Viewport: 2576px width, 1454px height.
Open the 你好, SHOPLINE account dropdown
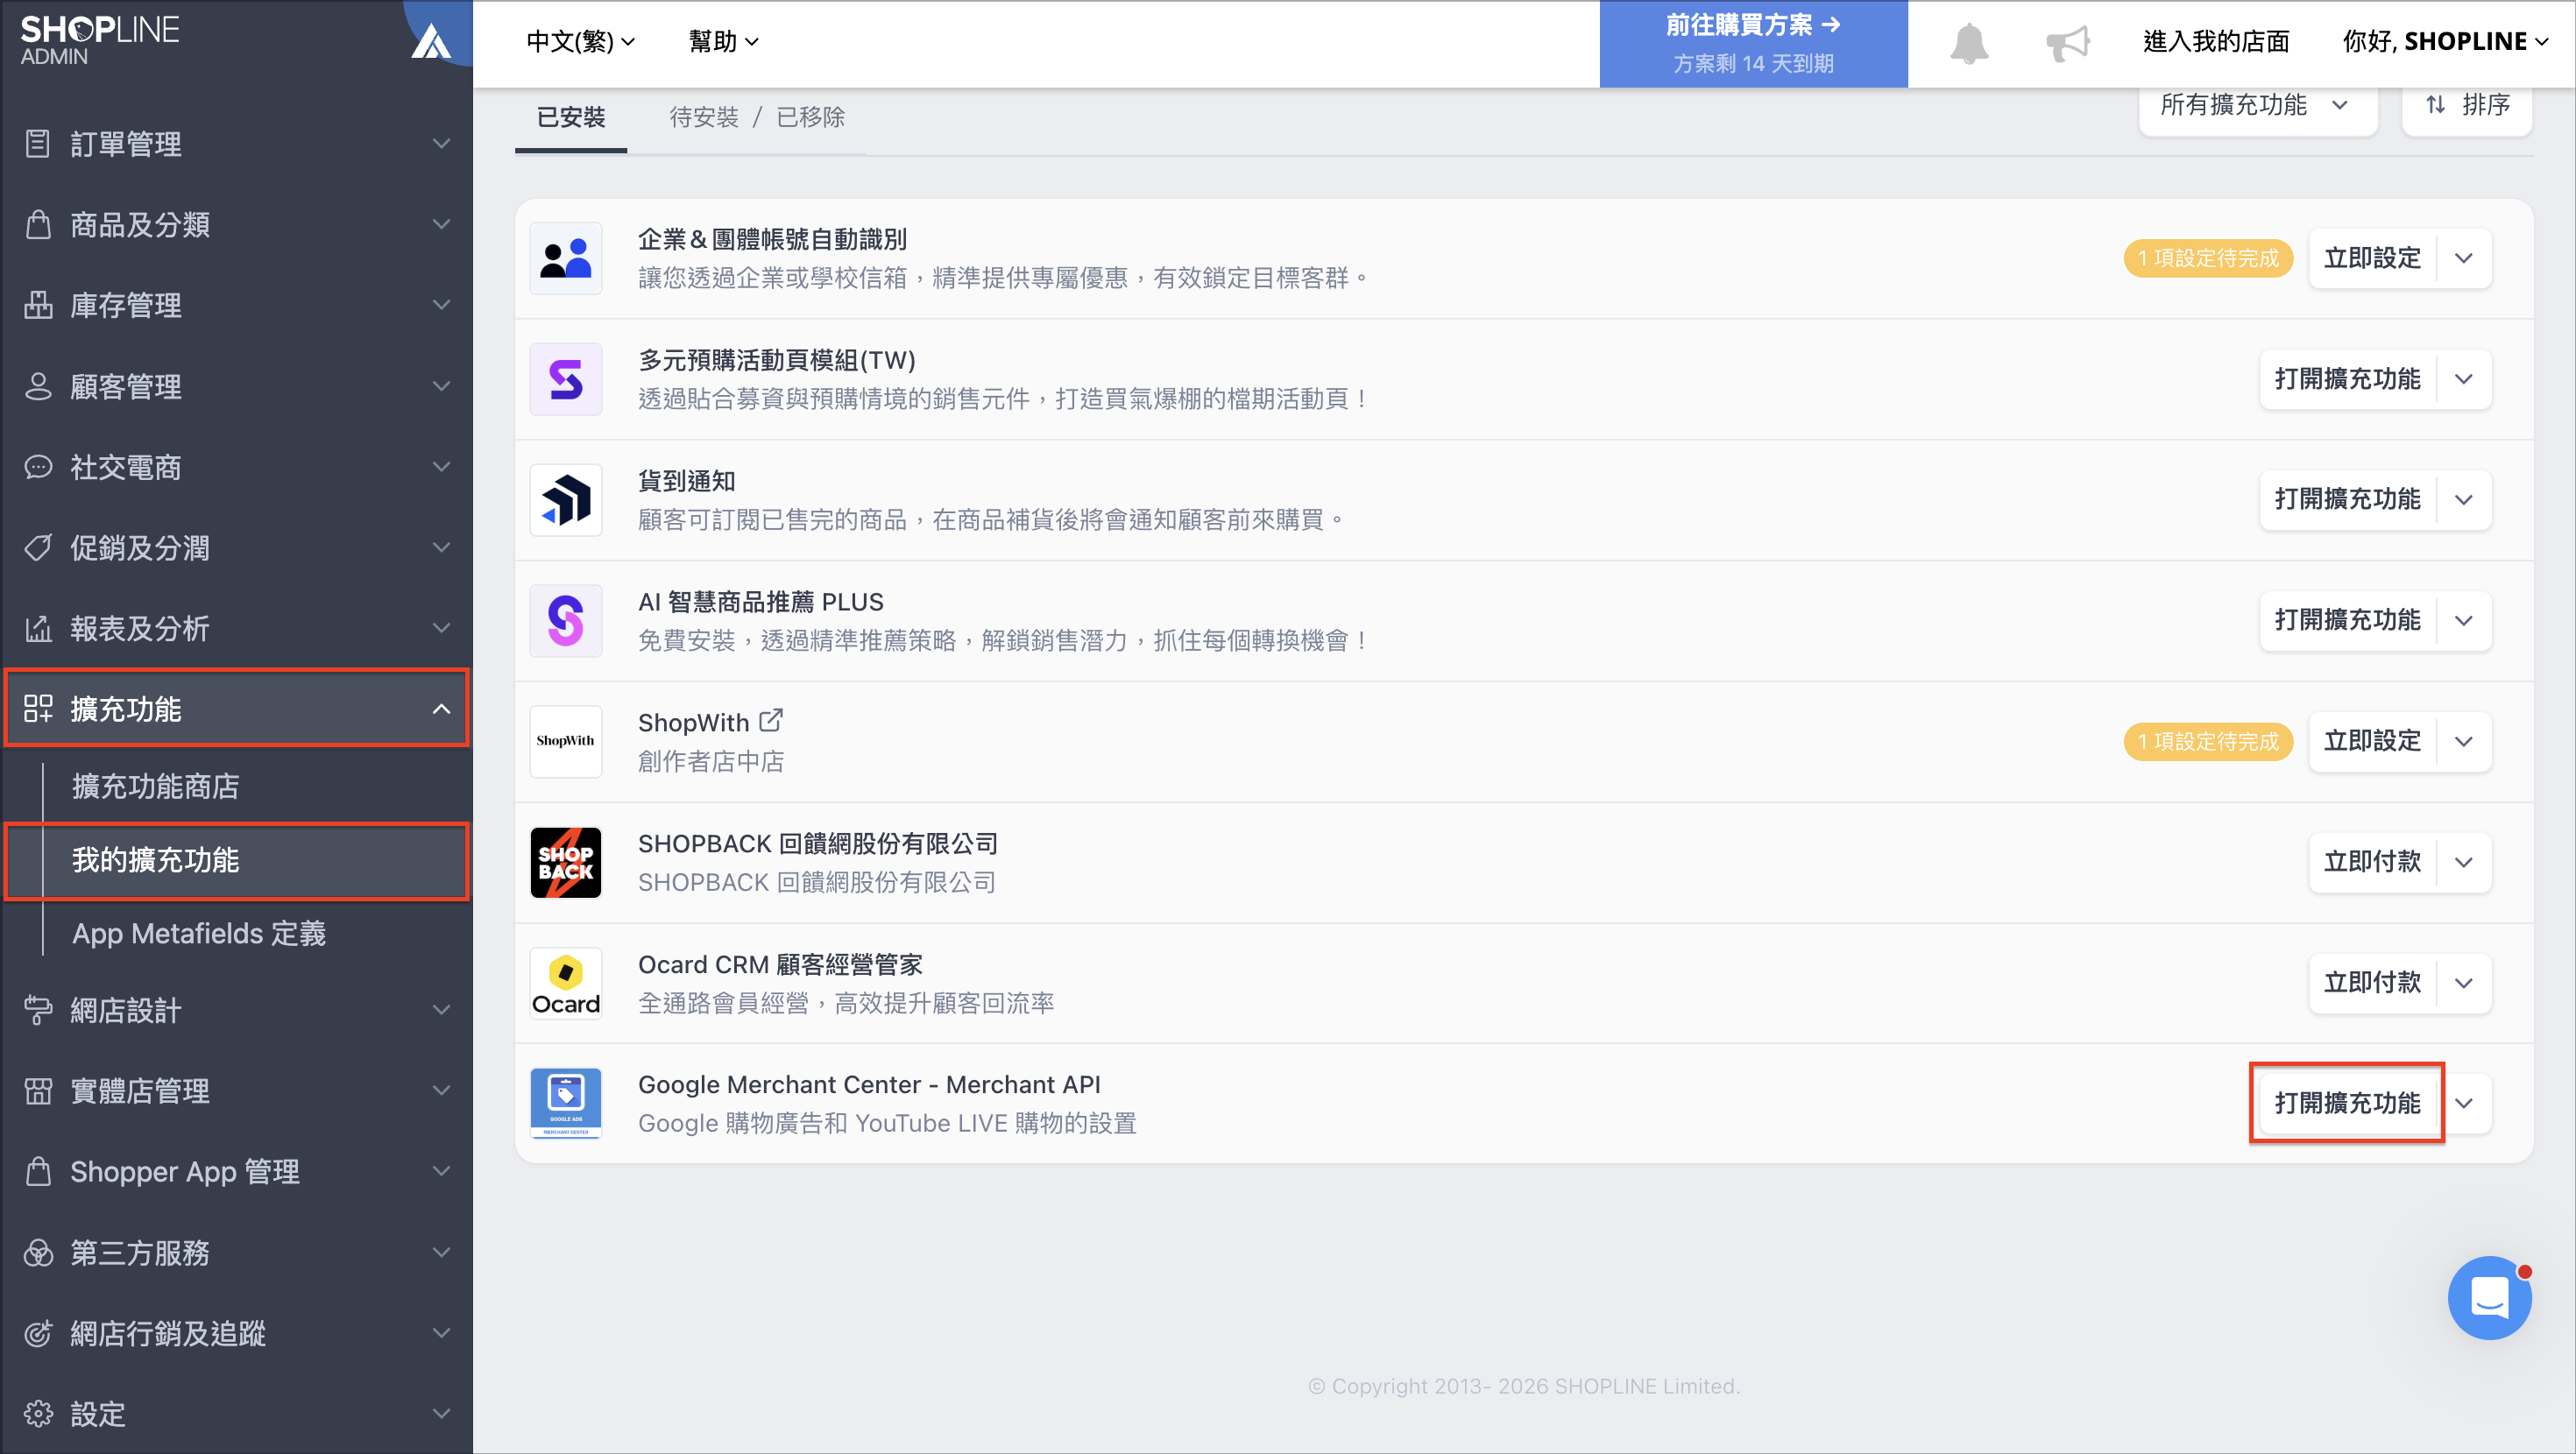[x=2445, y=41]
